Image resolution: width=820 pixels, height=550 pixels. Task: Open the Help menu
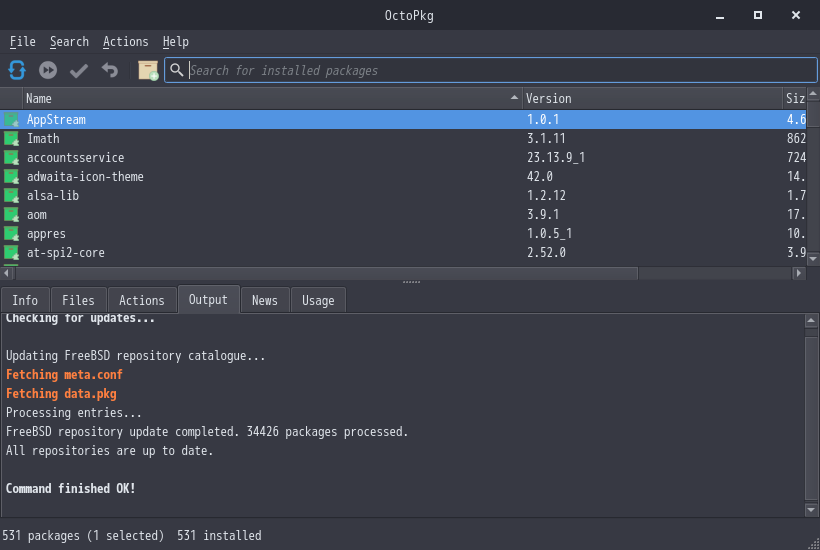point(176,42)
